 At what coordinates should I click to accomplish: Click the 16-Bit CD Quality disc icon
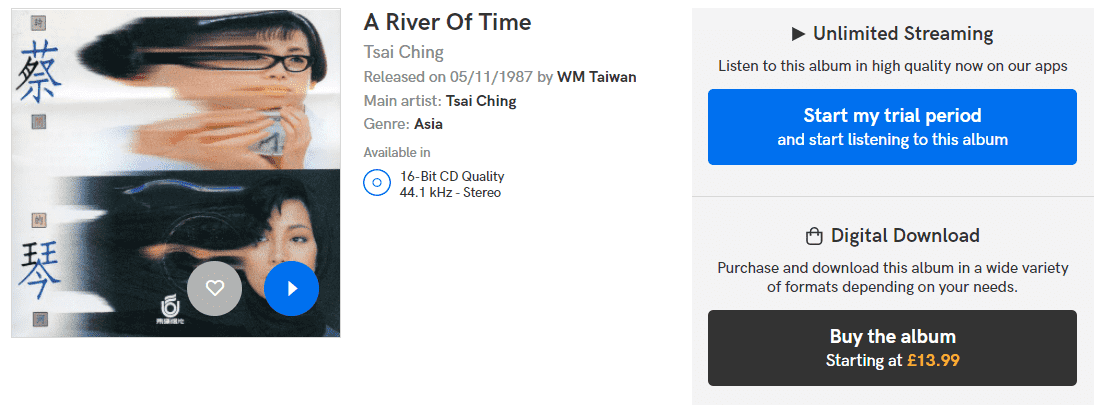(x=377, y=183)
